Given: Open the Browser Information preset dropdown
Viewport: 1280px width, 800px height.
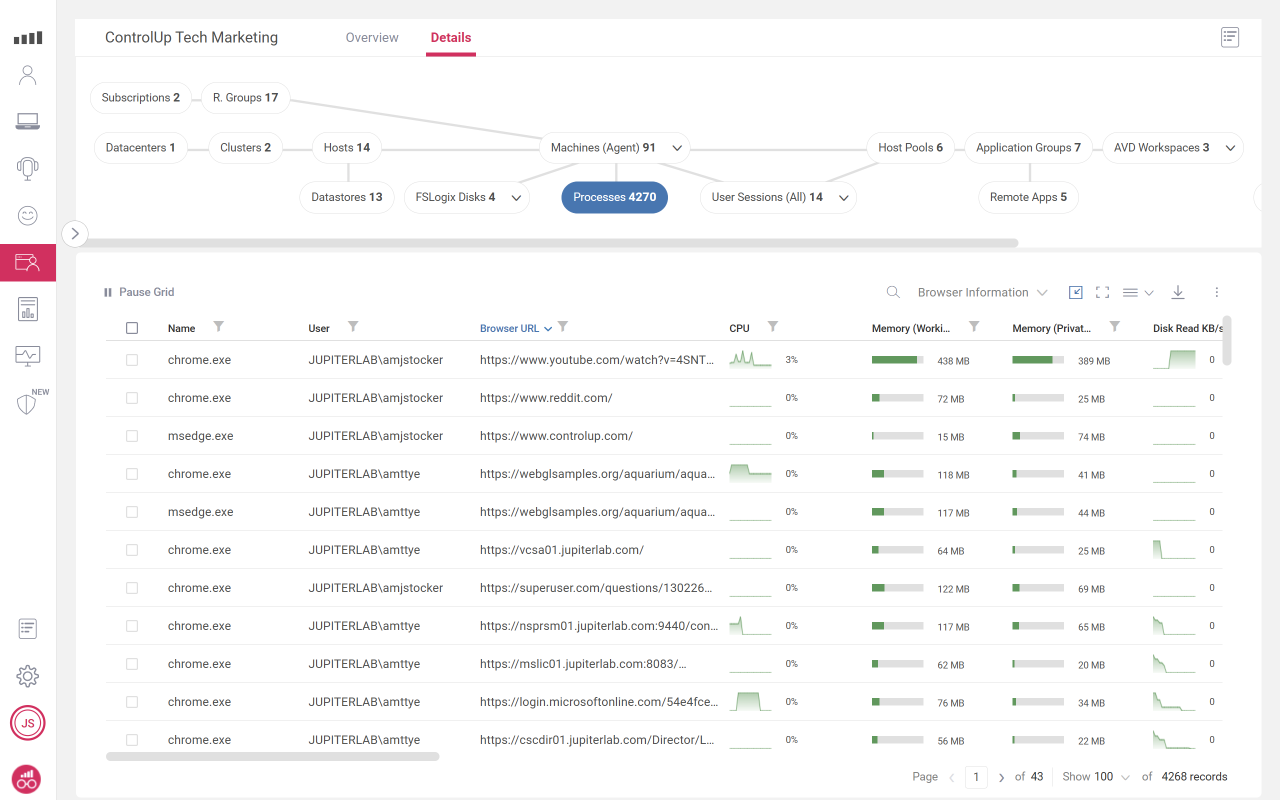Looking at the screenshot, I should click(x=981, y=292).
